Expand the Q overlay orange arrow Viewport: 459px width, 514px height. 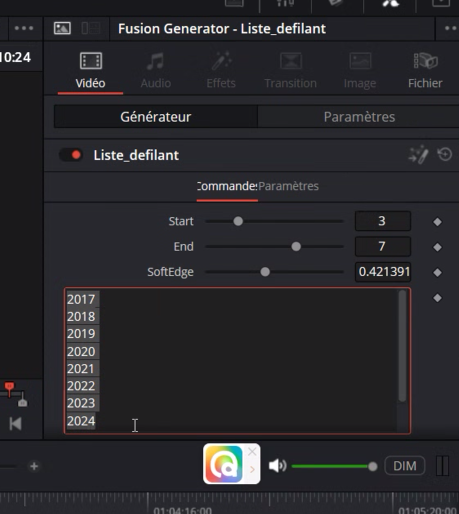[252, 469]
